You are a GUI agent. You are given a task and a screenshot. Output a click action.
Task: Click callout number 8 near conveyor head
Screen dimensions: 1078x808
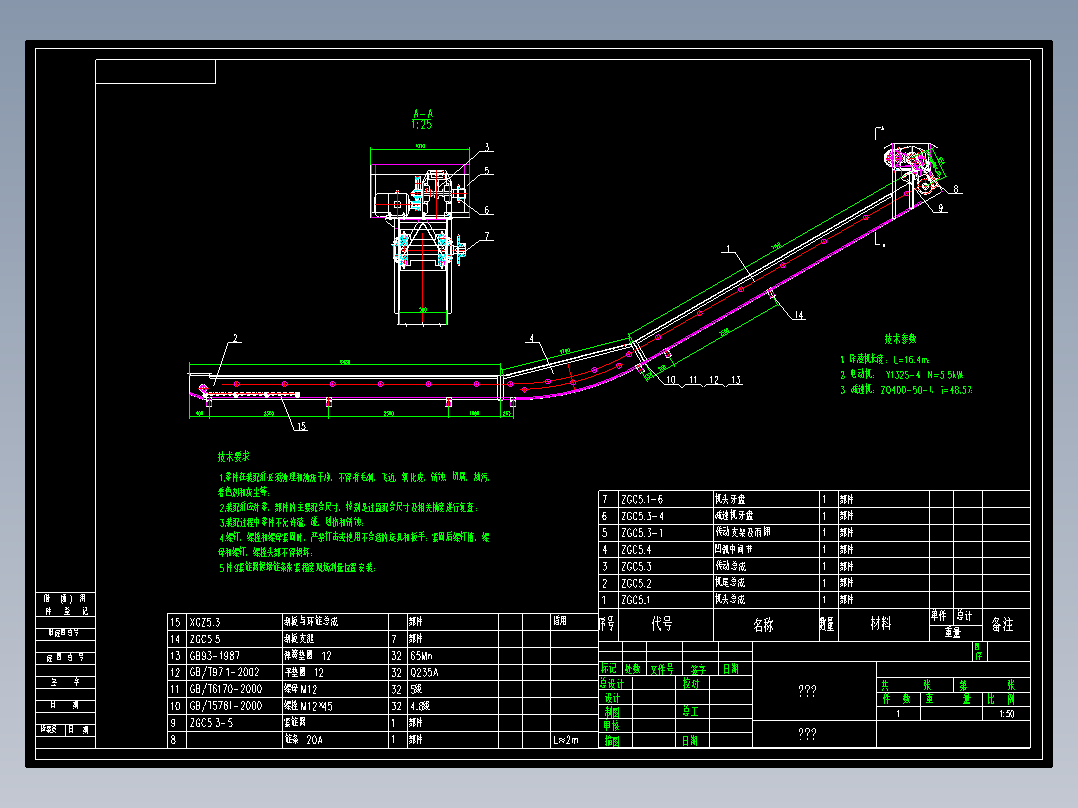pos(956,189)
